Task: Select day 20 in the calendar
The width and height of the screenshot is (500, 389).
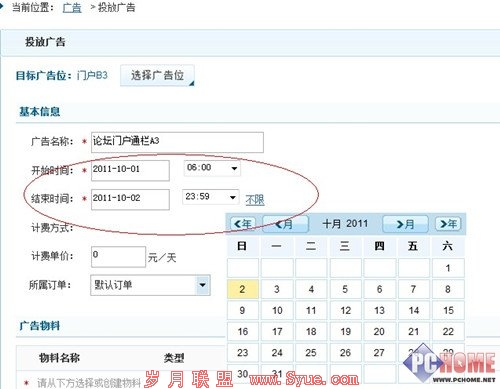Action: pyautogui.click(x=379, y=331)
